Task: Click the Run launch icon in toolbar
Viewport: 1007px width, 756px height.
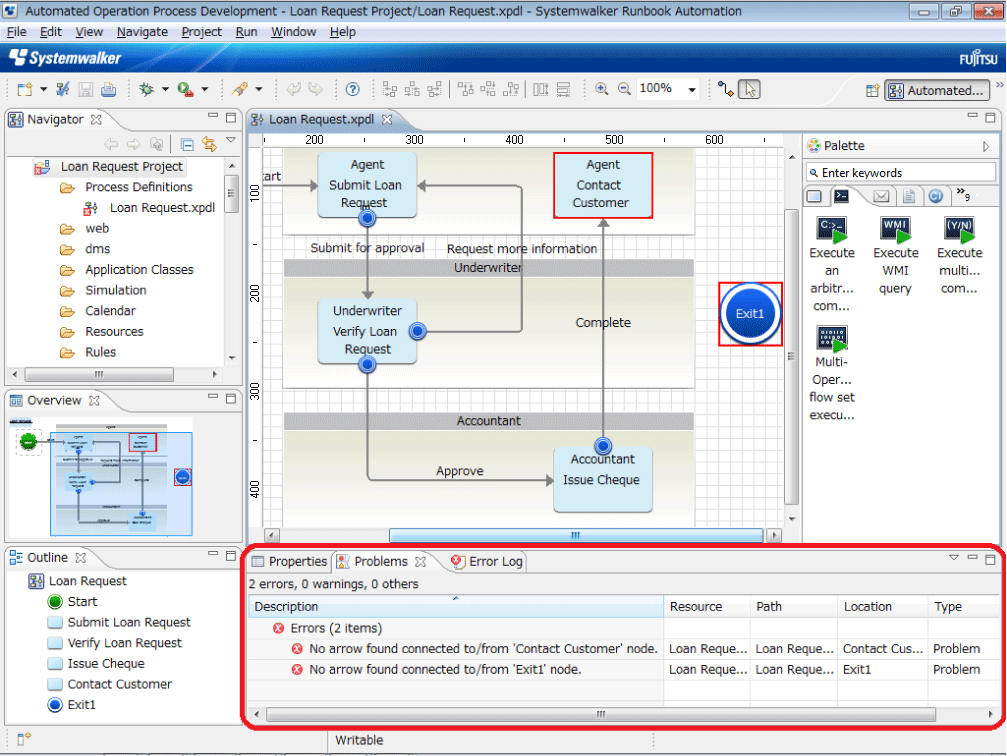Action: coord(186,89)
